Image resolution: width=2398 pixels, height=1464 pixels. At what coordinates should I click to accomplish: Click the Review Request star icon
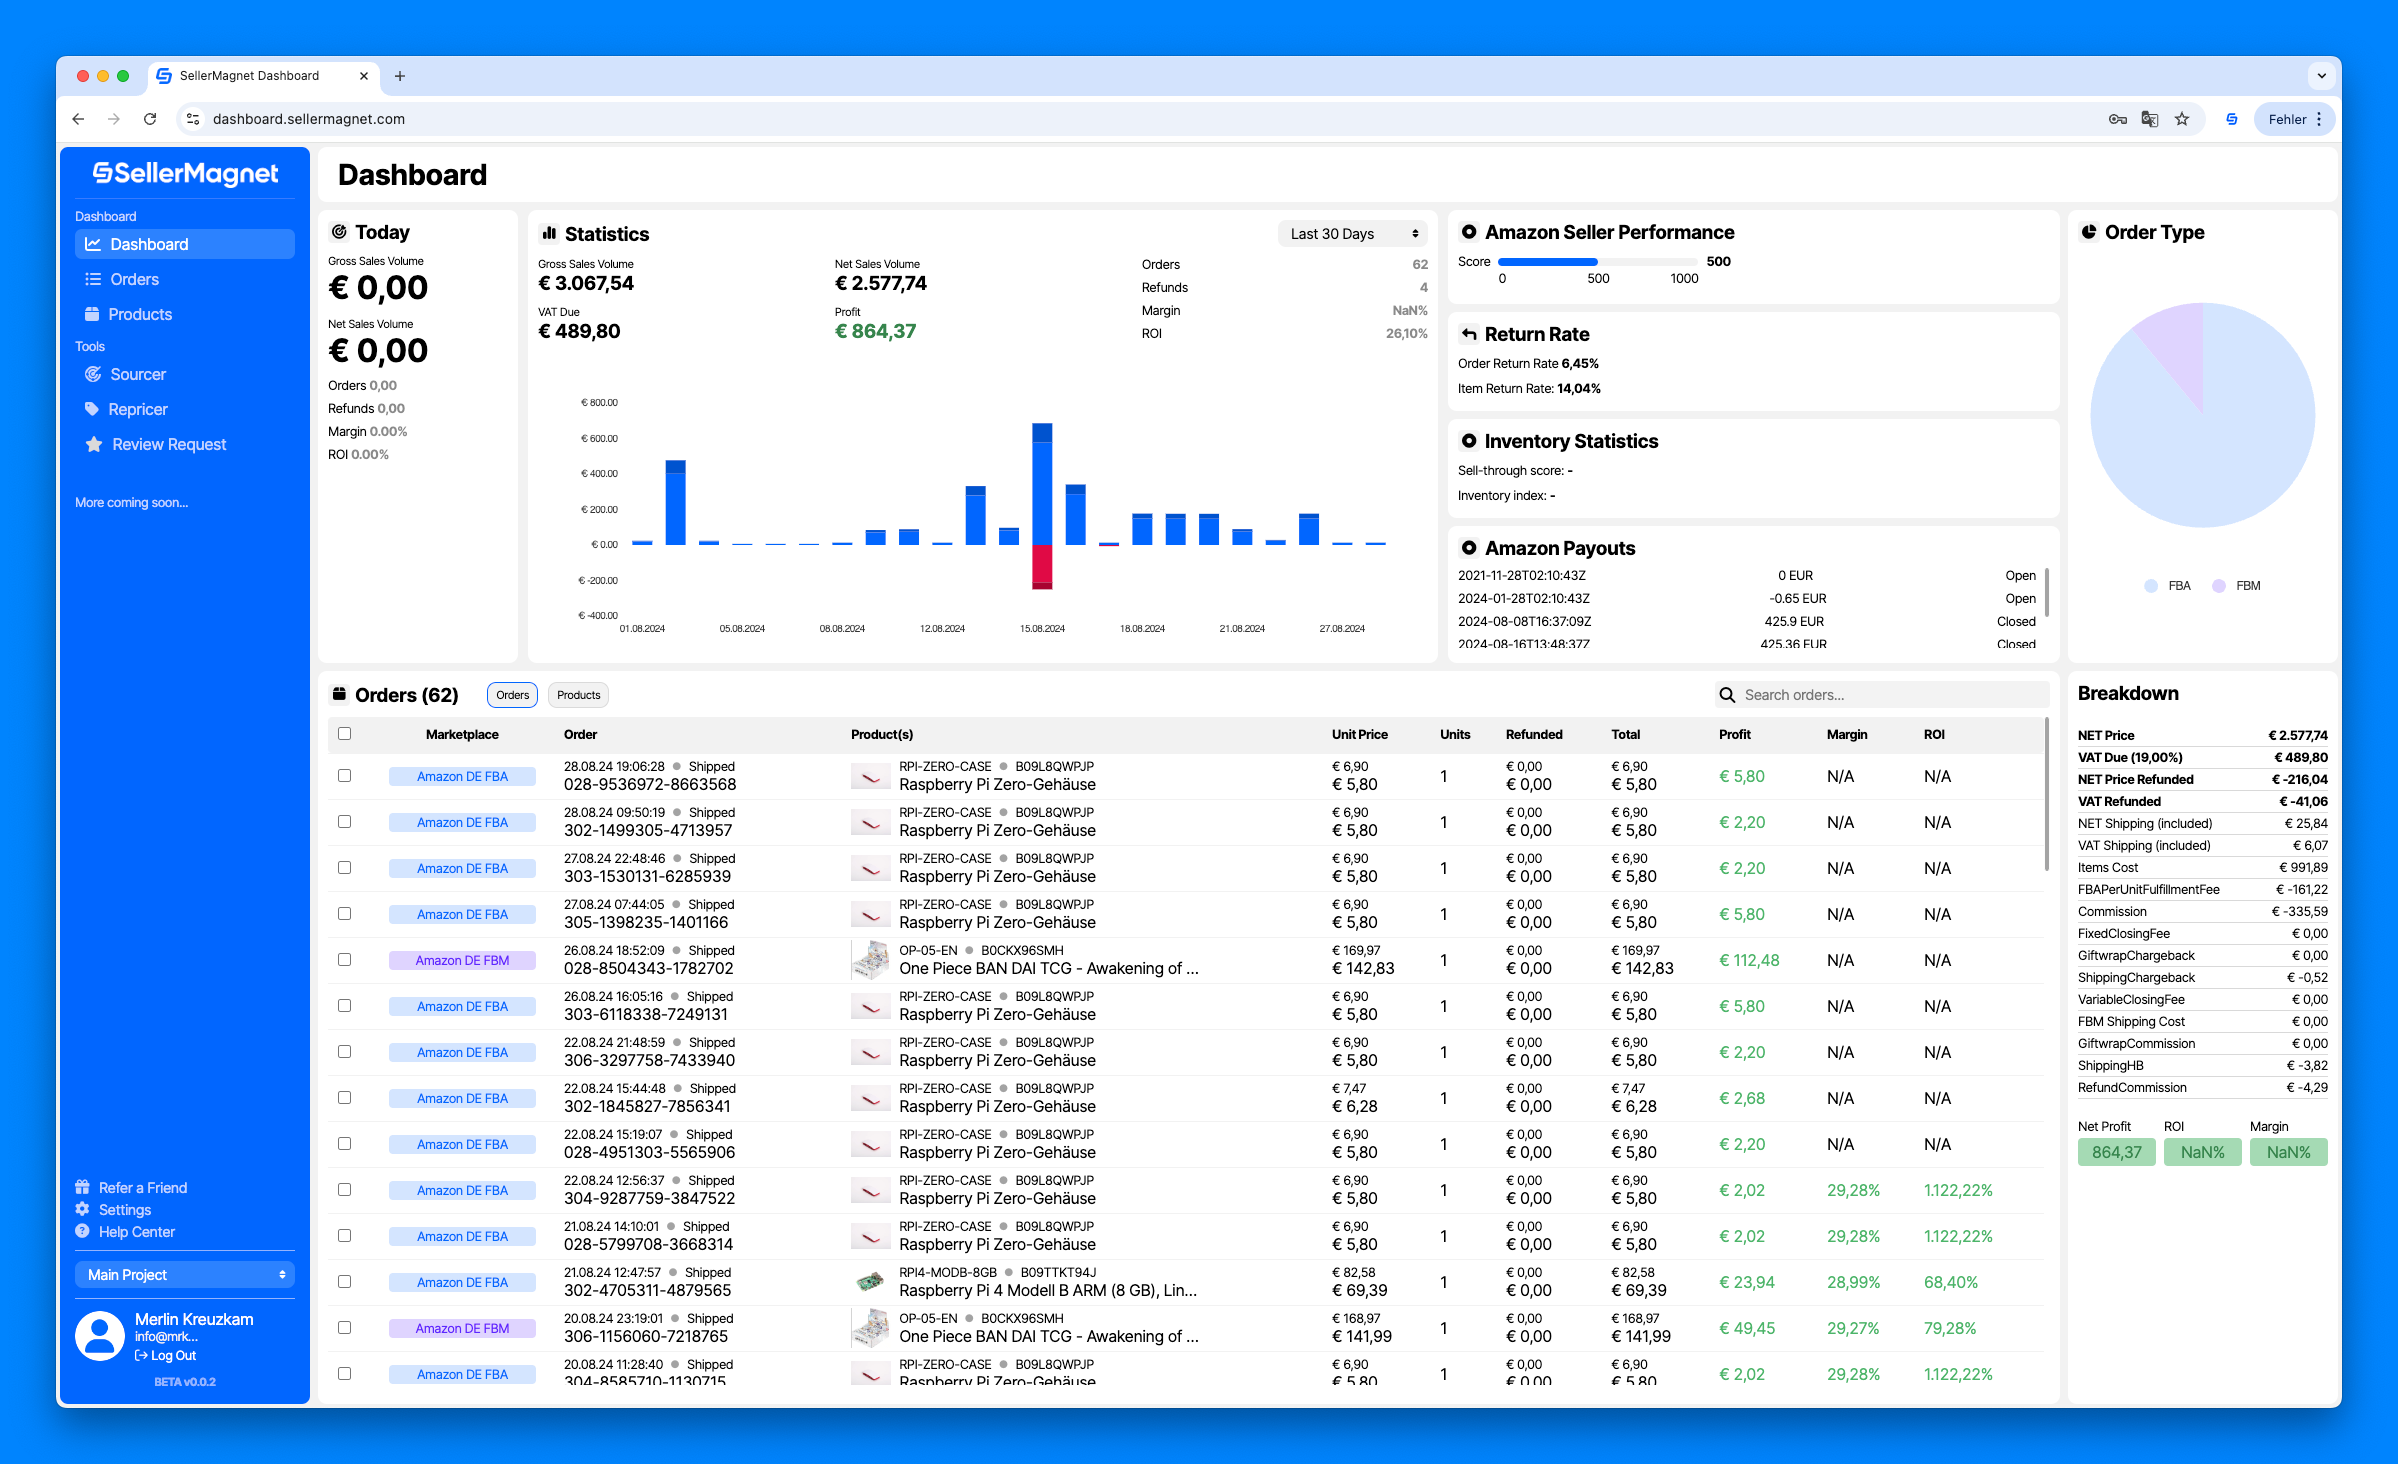94,444
